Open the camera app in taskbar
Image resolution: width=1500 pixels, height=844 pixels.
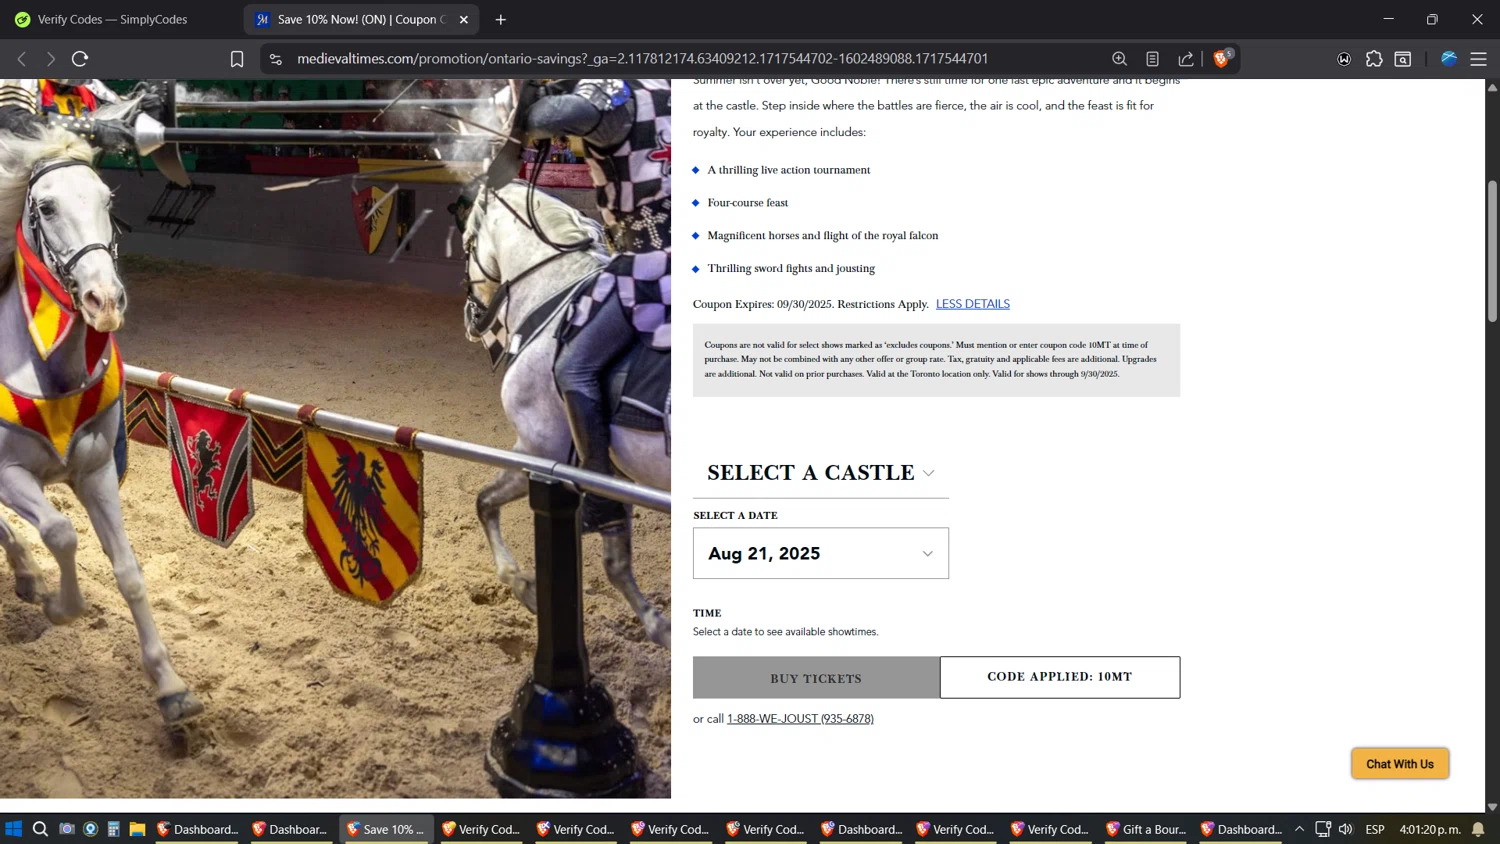pyautogui.click(x=66, y=829)
